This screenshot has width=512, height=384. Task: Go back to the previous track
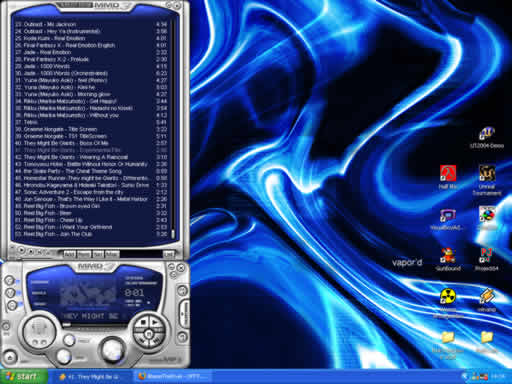point(143,341)
